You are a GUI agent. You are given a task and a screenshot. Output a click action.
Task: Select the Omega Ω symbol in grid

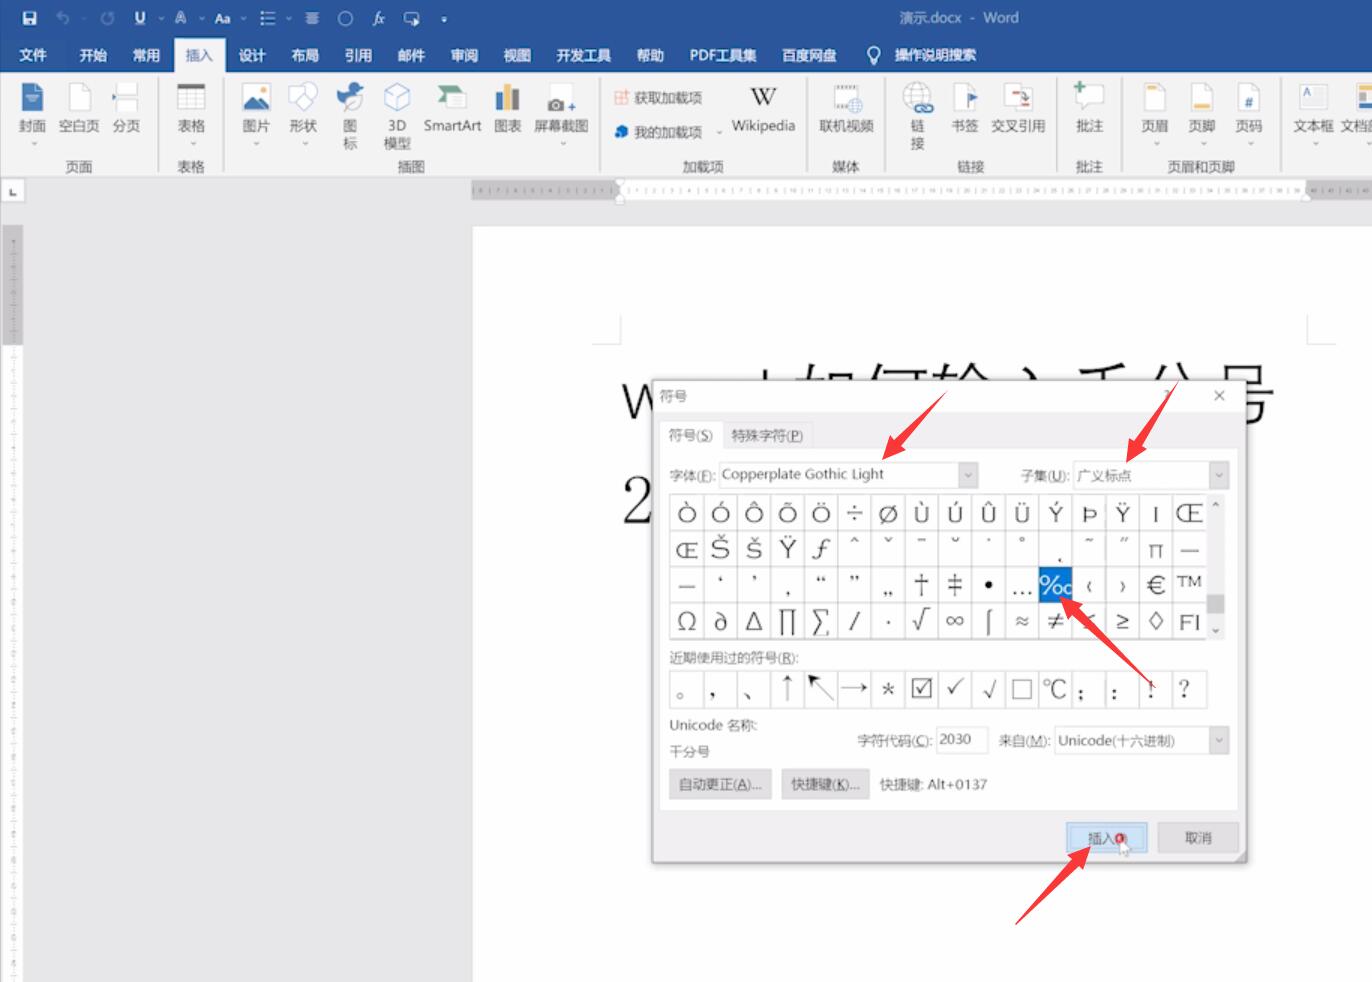coord(687,621)
